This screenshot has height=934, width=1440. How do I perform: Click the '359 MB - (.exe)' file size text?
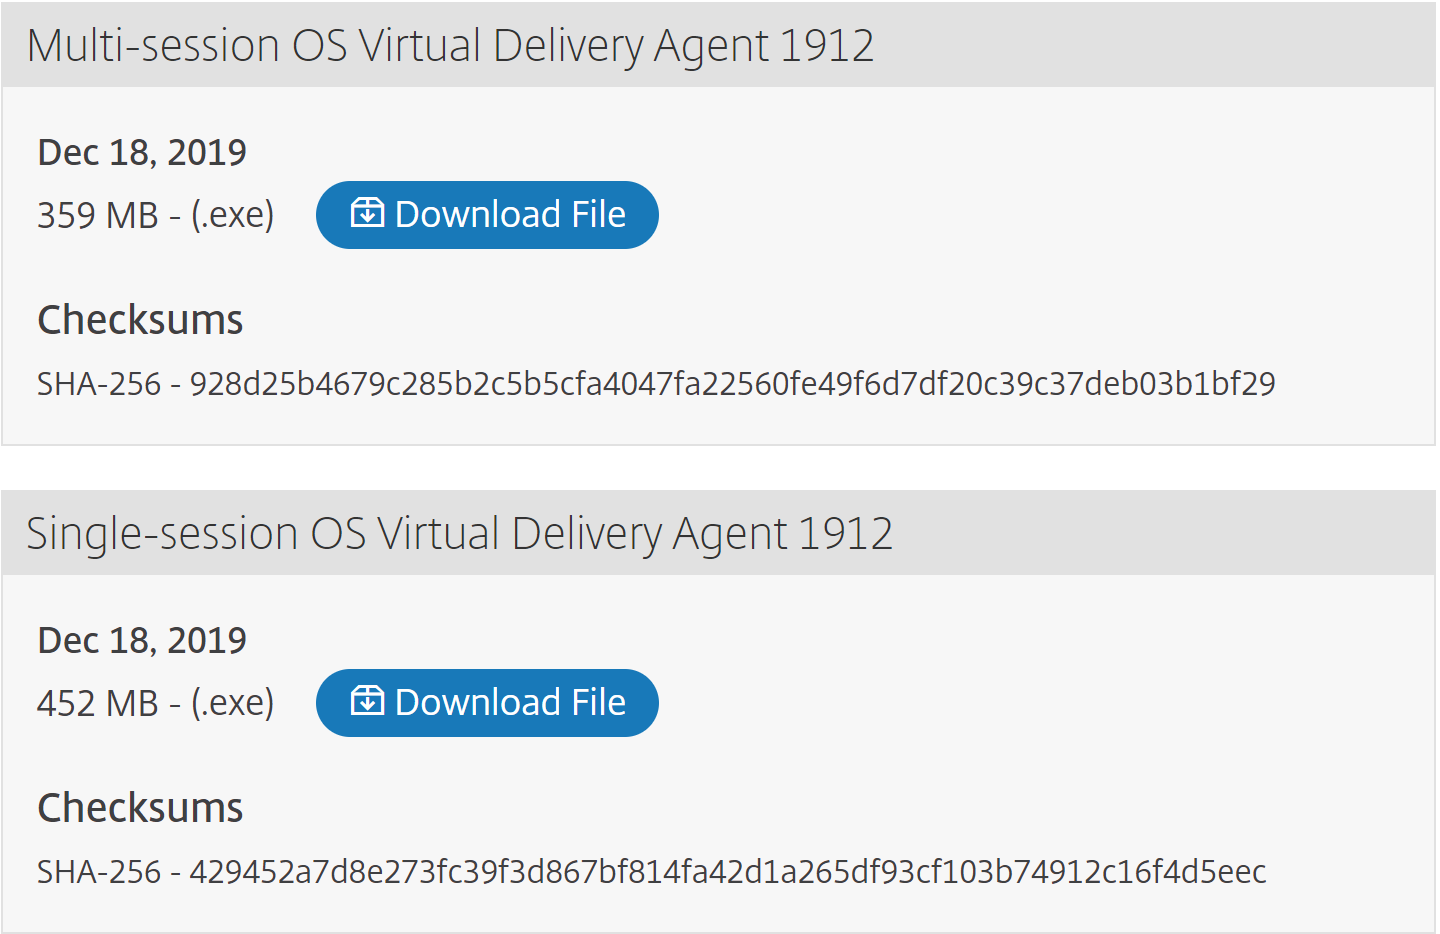click(x=156, y=213)
